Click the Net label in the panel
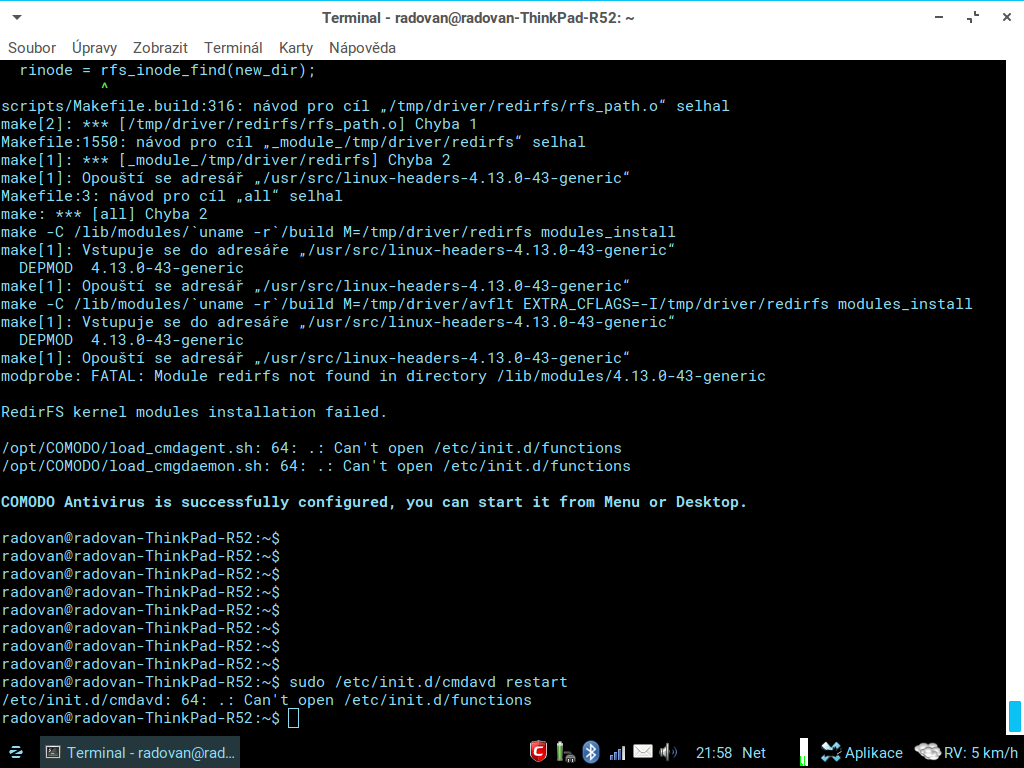 pos(754,753)
